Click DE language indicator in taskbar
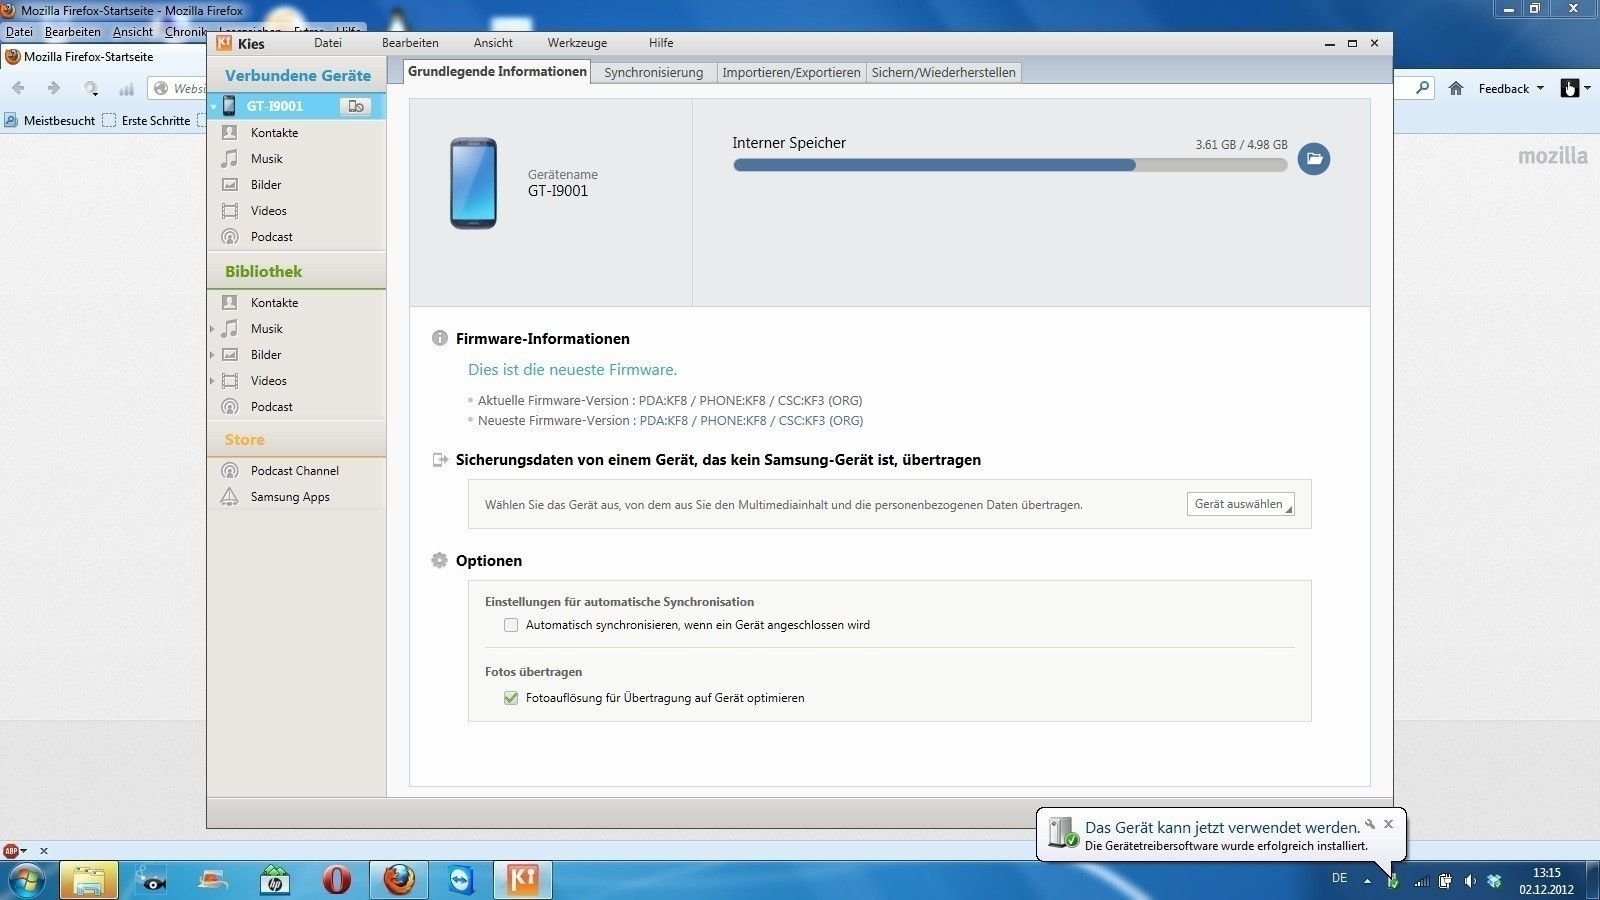 pyautogui.click(x=1339, y=878)
